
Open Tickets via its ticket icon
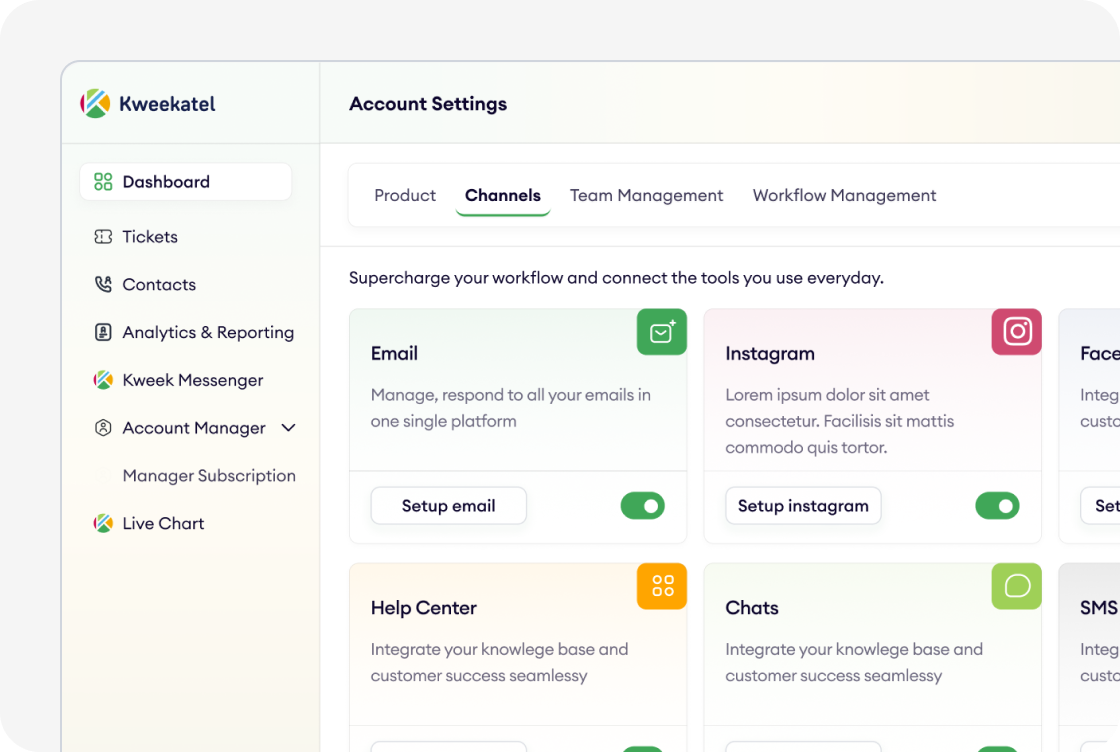(103, 236)
